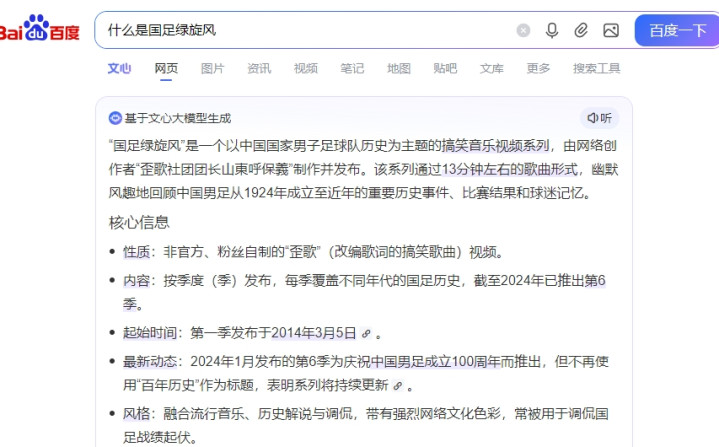Open image search with picture icon
Viewport: 719px width, 447px height.
[611, 30]
